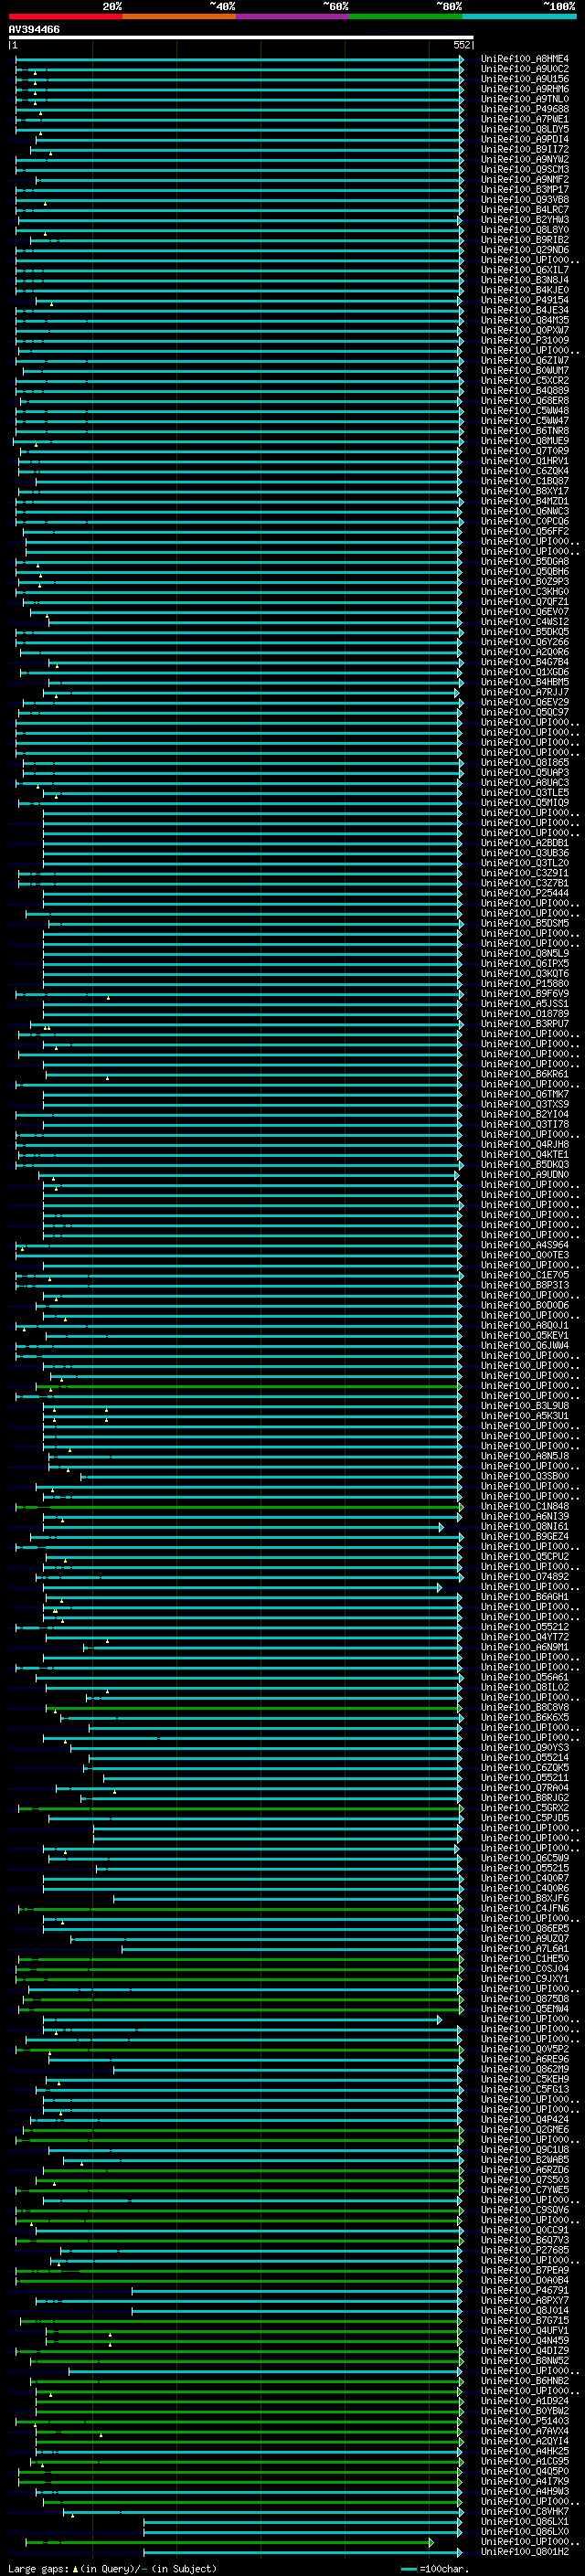Click the orange ~40% identity legend segment

(x=178, y=16)
